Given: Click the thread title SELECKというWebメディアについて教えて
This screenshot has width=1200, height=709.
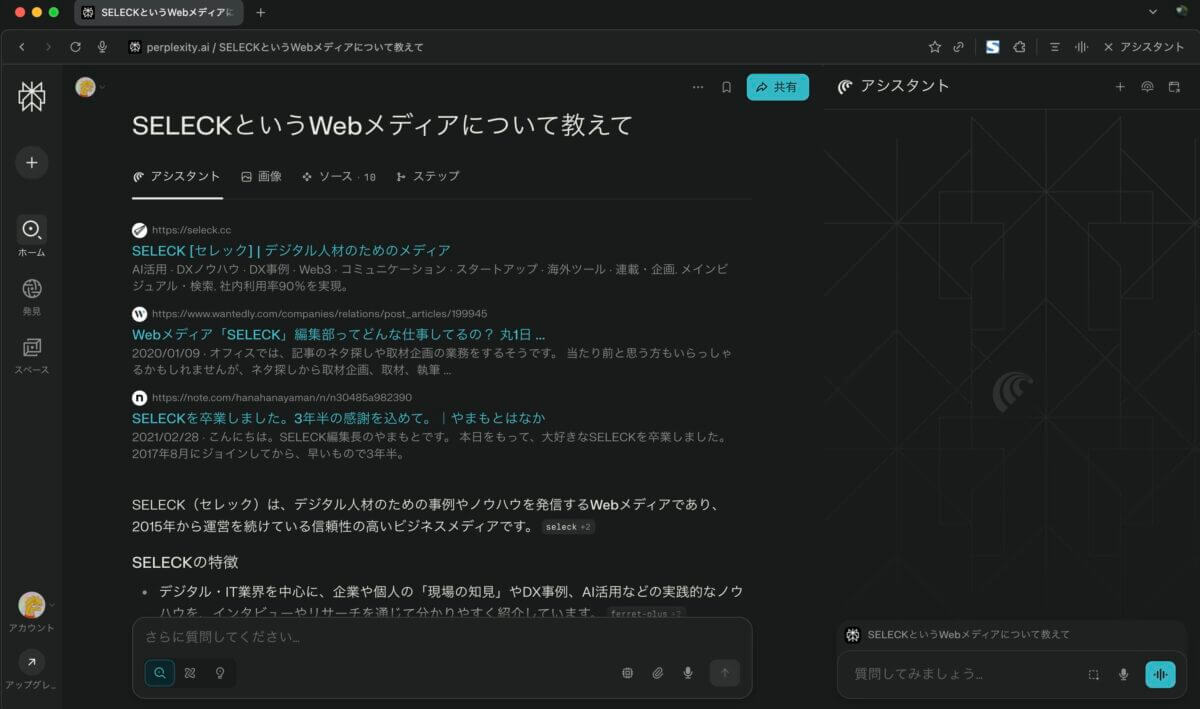Looking at the screenshot, I should click(383, 125).
